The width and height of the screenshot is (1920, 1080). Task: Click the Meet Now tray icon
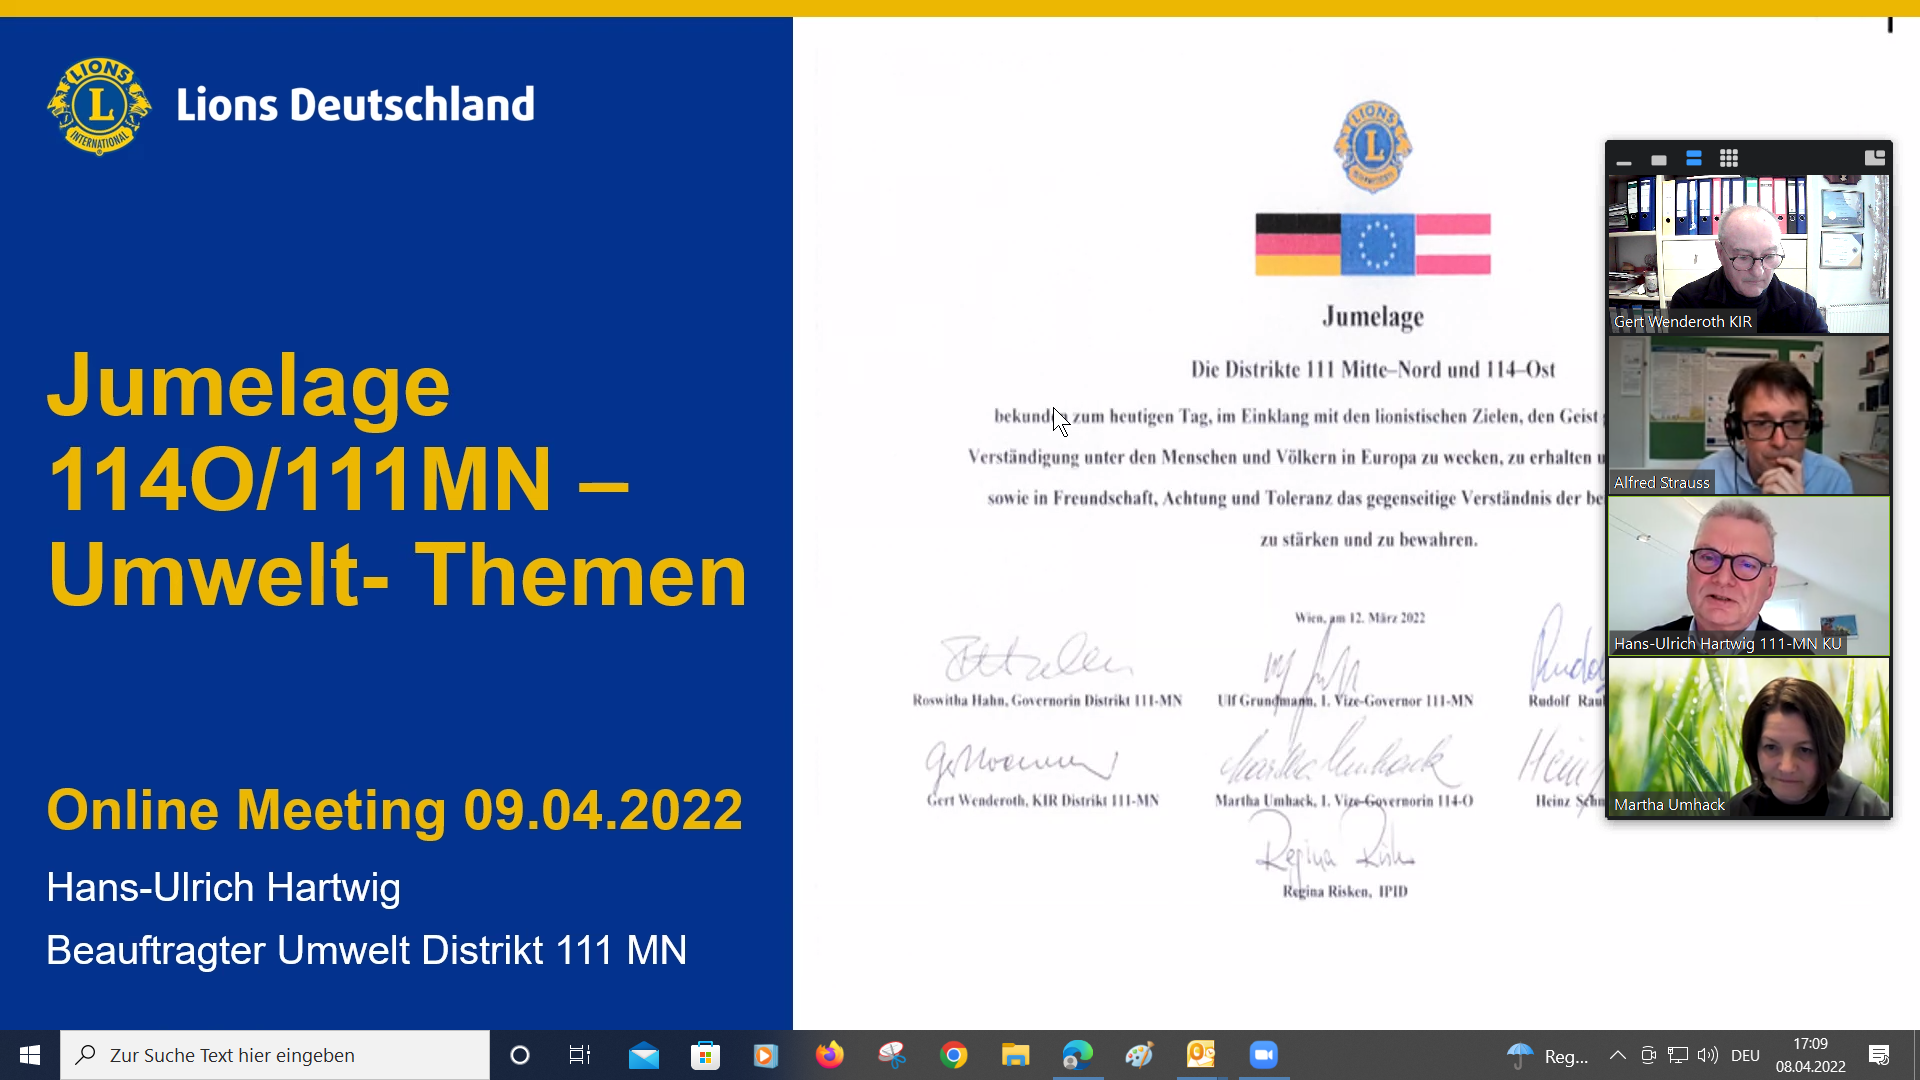[1649, 1055]
